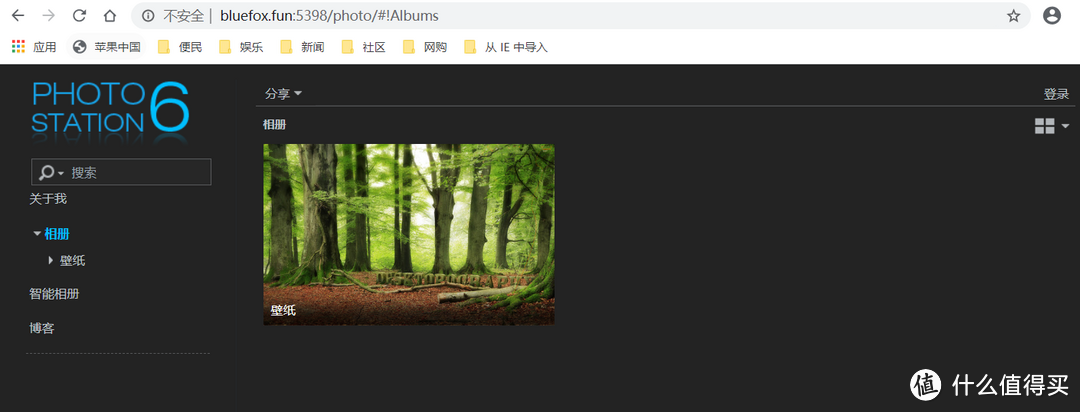Open the 壁纸 forest album thumbnail
This screenshot has width=1080, height=412.
coord(408,234)
